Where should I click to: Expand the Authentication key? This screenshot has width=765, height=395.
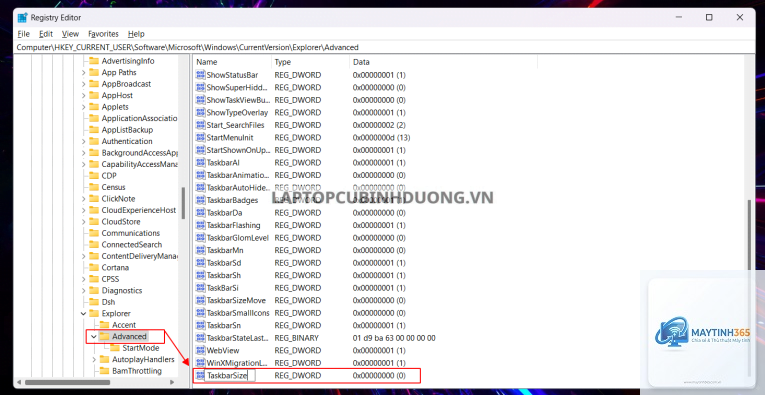point(83,141)
